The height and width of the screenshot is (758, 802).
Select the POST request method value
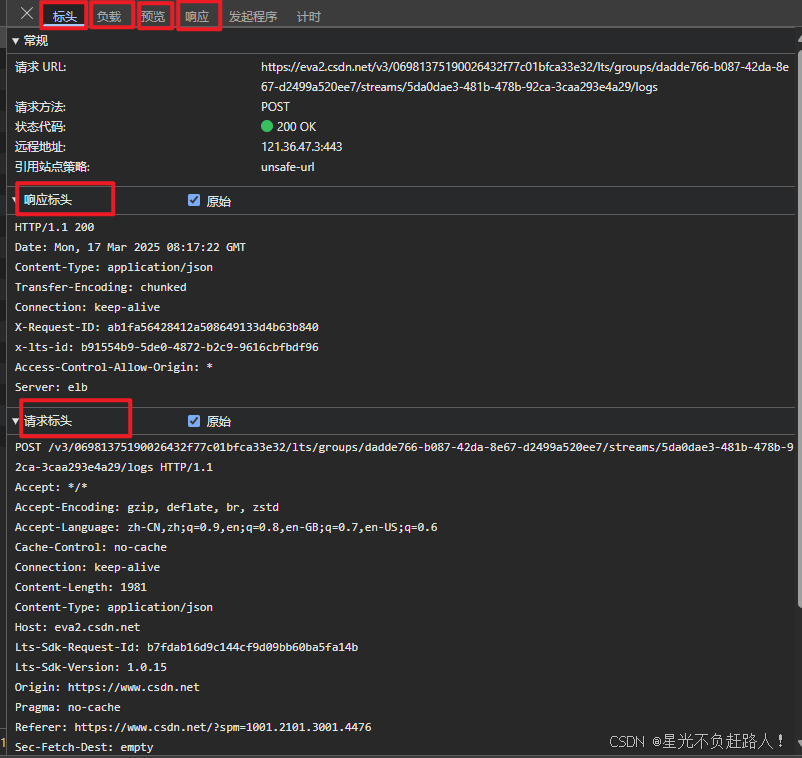click(275, 107)
